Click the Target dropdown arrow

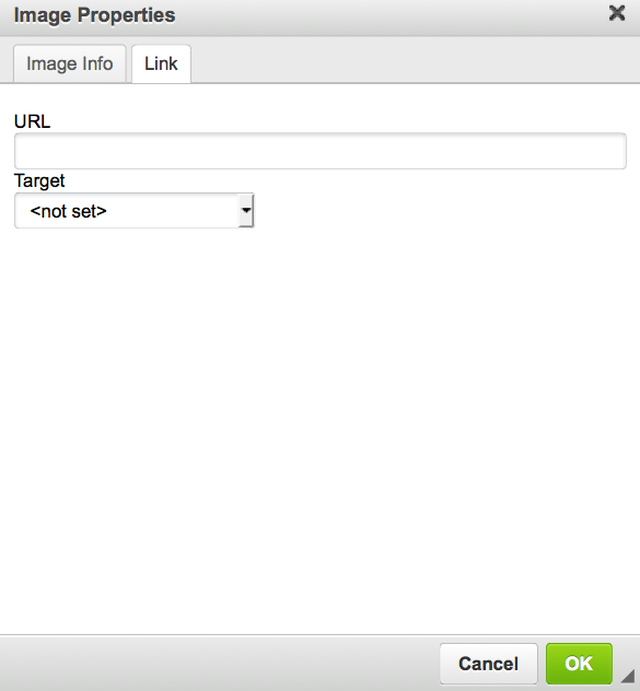(x=245, y=211)
